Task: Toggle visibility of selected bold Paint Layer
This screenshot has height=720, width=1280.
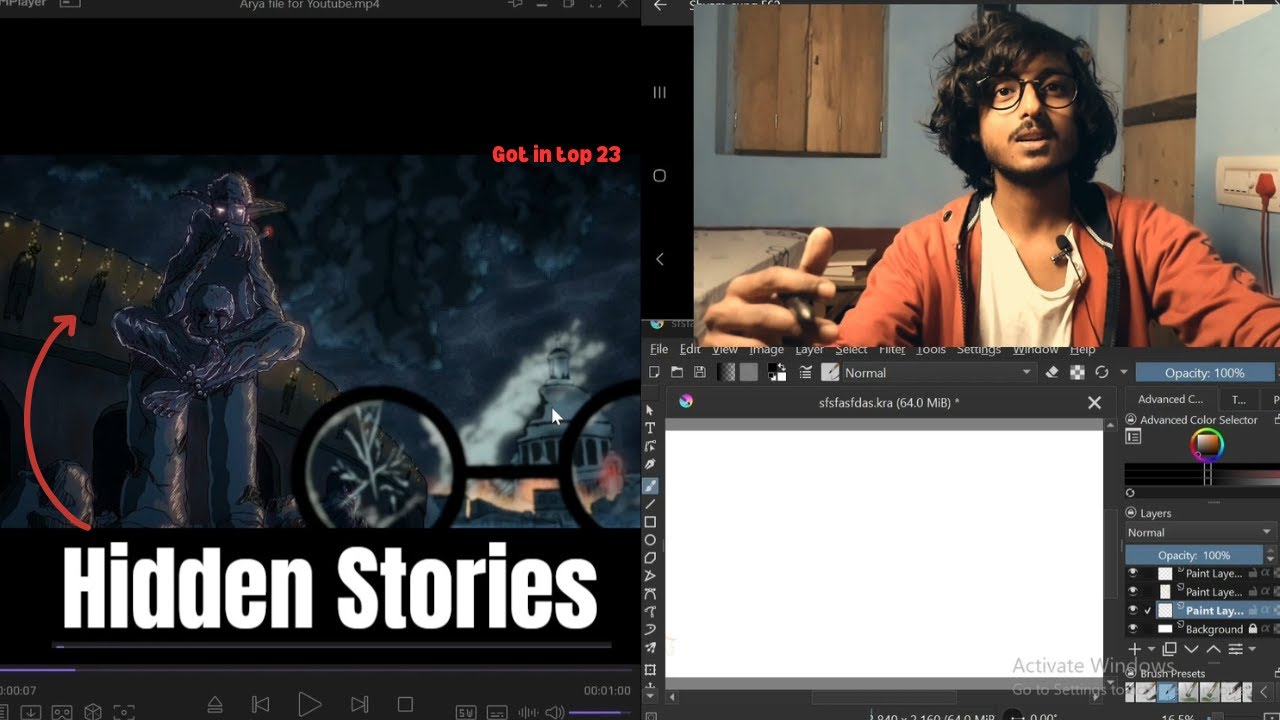Action: [1133, 610]
